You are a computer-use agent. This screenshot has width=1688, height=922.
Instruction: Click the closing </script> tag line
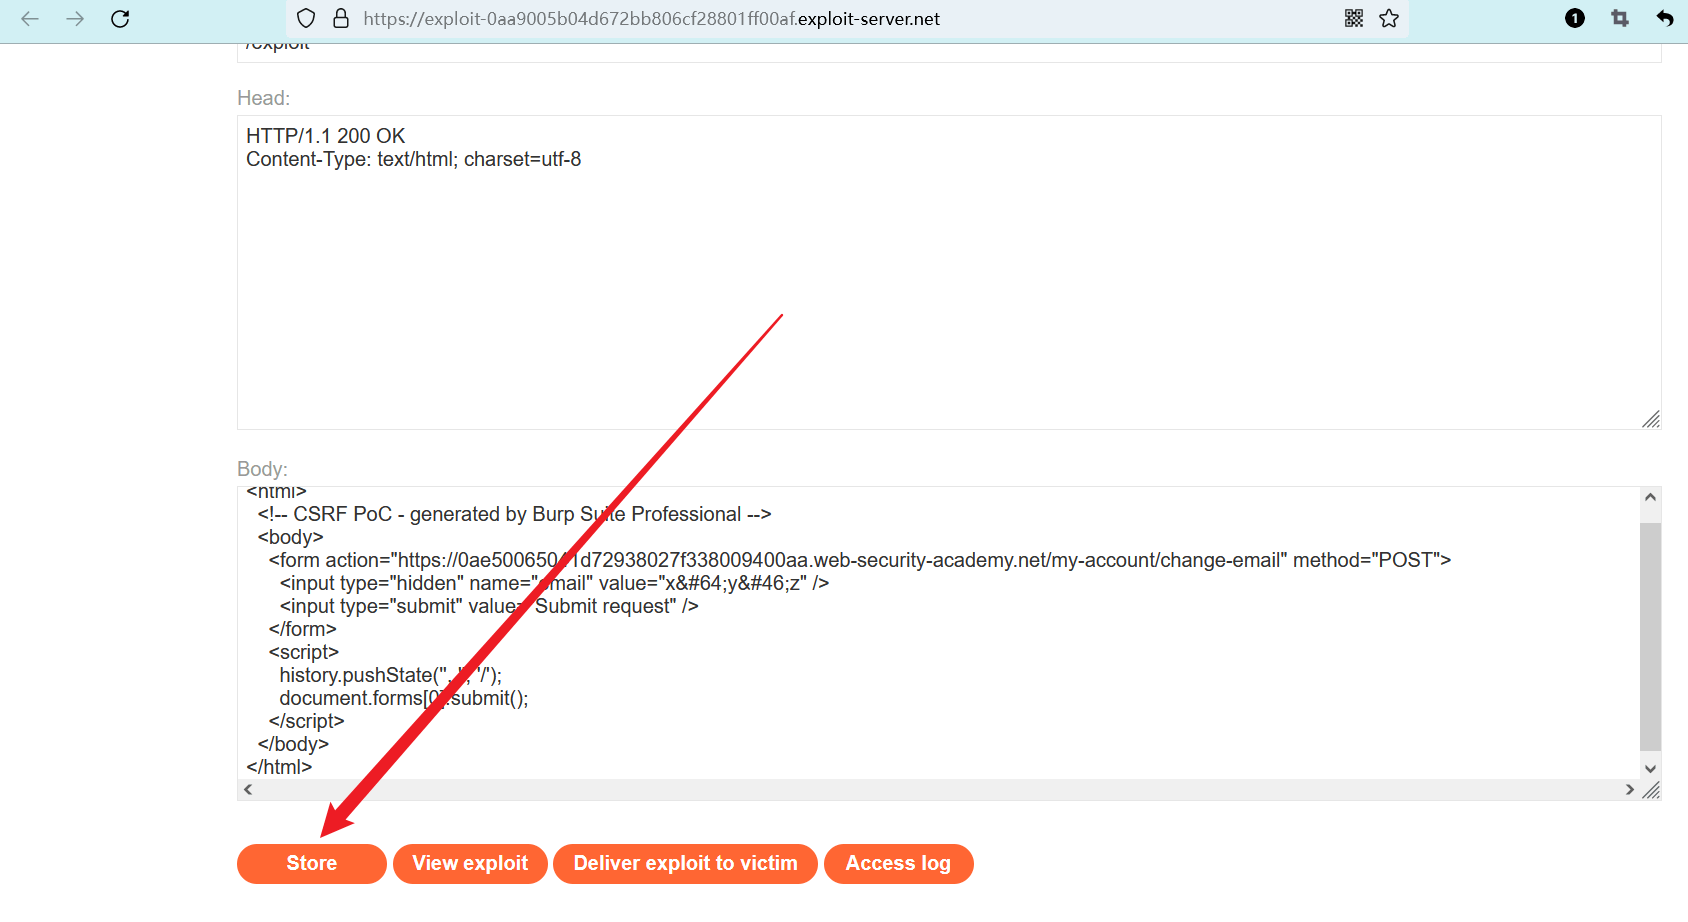pos(306,721)
